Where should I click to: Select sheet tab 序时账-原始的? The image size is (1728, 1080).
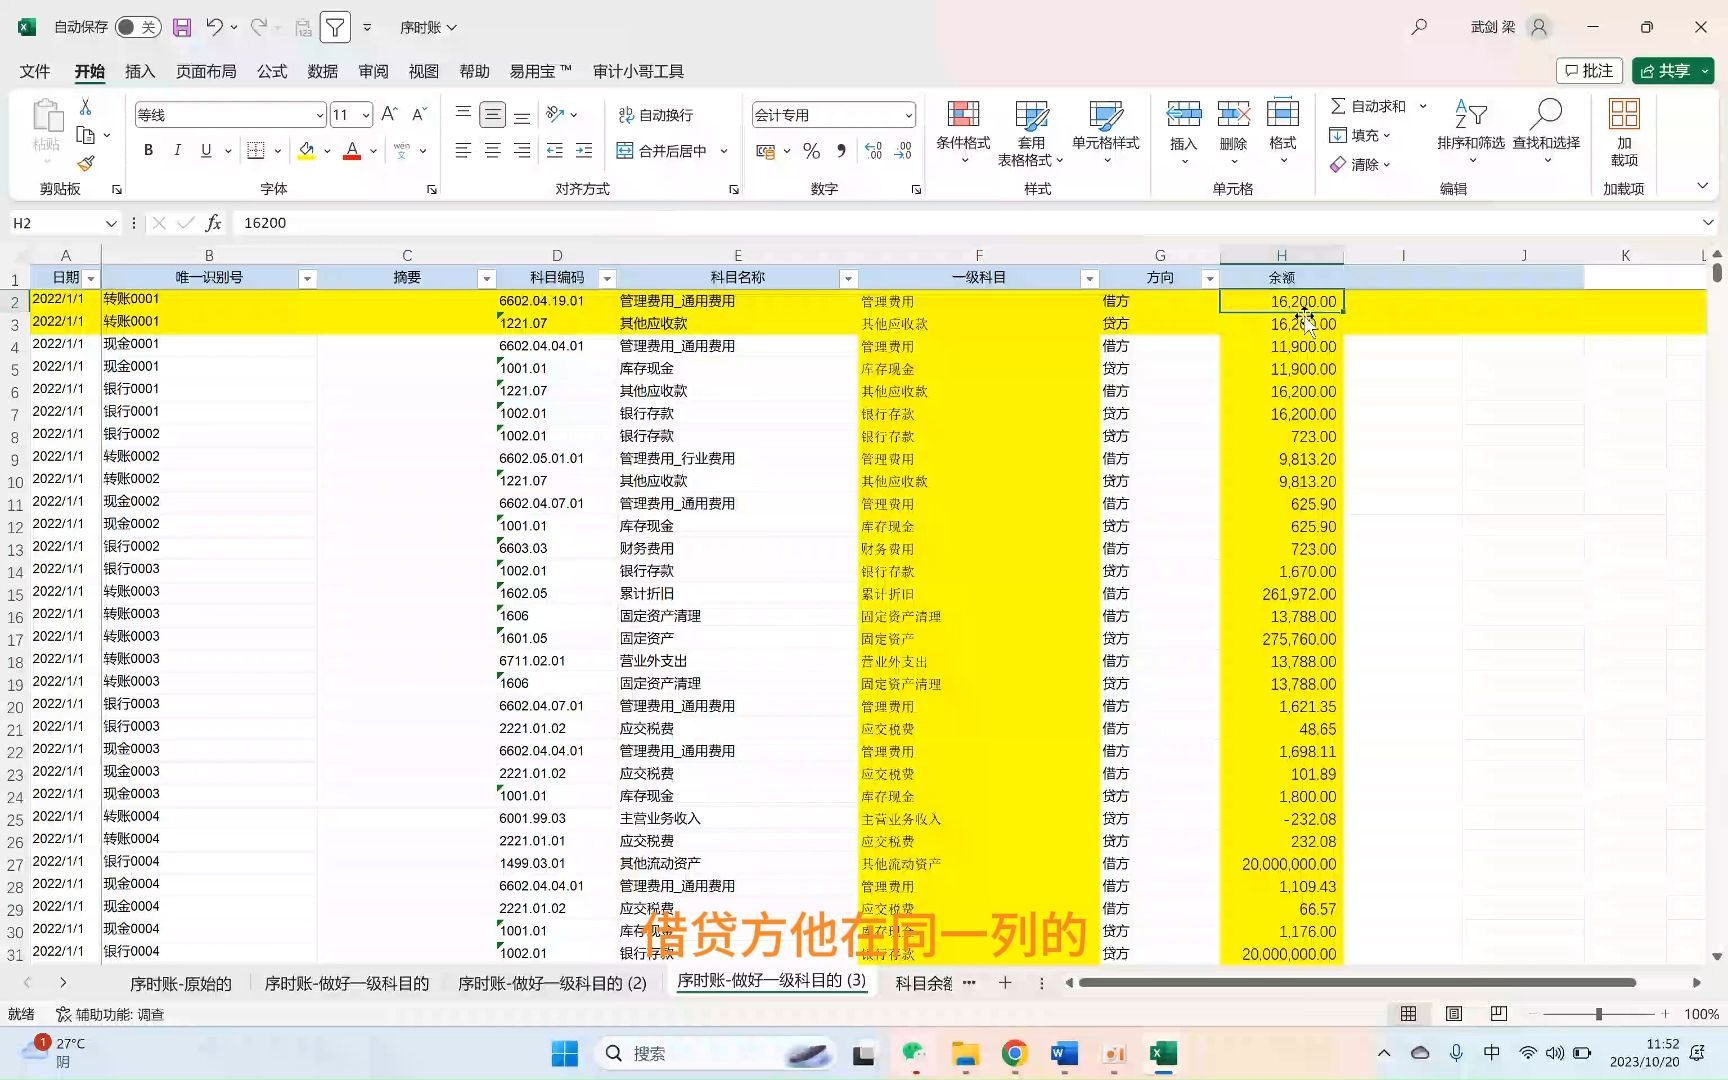181,983
